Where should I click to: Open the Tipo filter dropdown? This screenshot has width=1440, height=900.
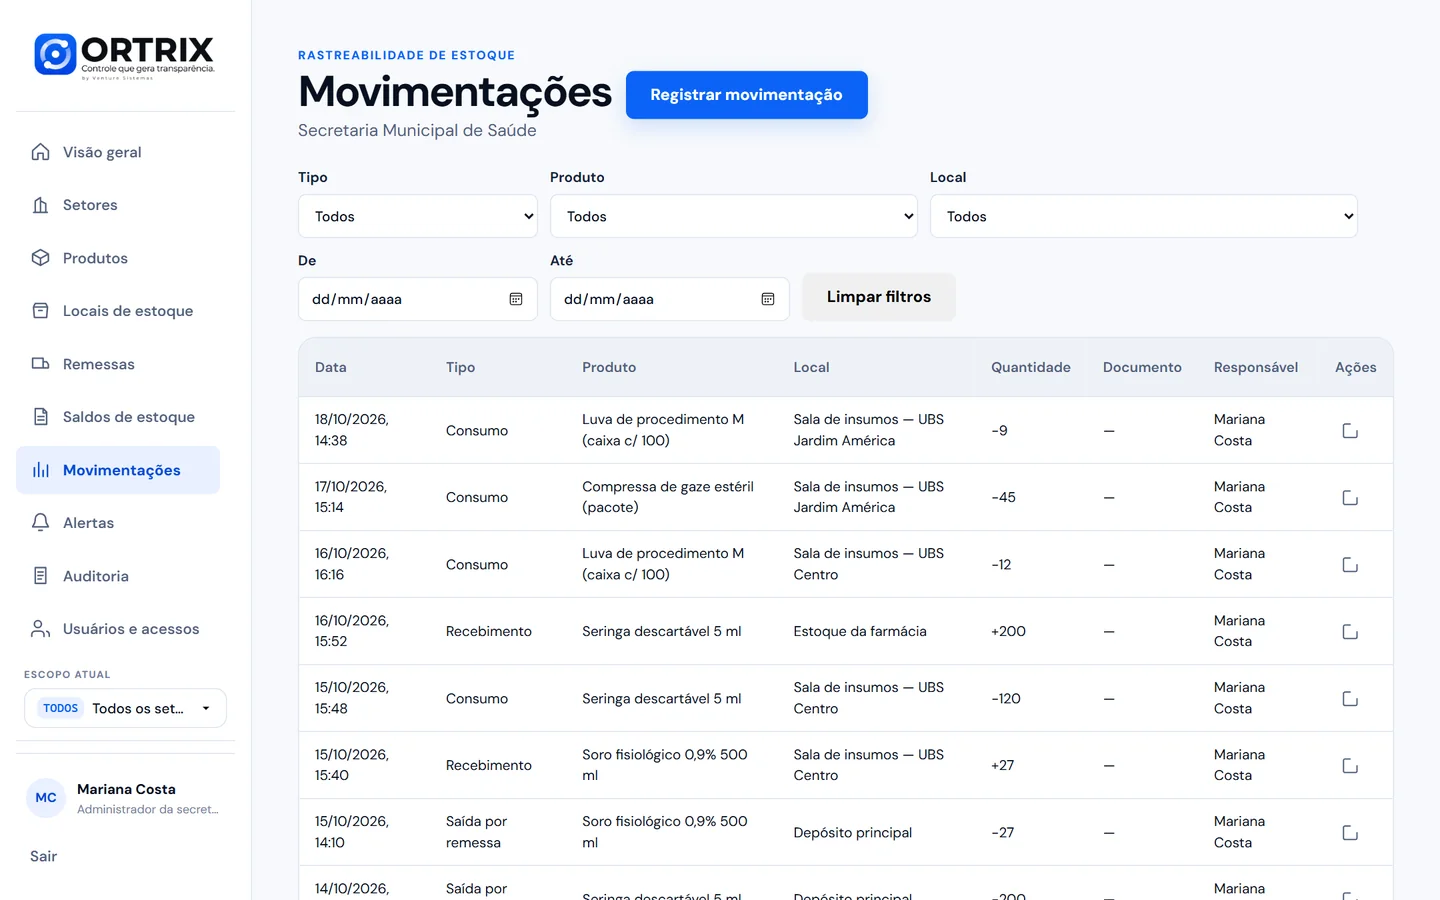click(x=418, y=216)
